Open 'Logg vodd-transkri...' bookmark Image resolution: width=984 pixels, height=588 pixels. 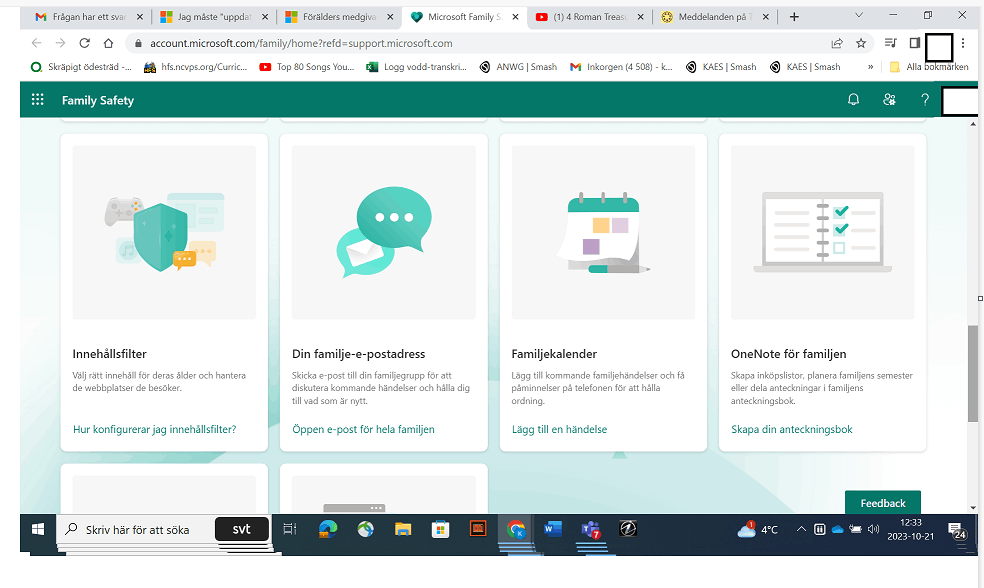417,67
